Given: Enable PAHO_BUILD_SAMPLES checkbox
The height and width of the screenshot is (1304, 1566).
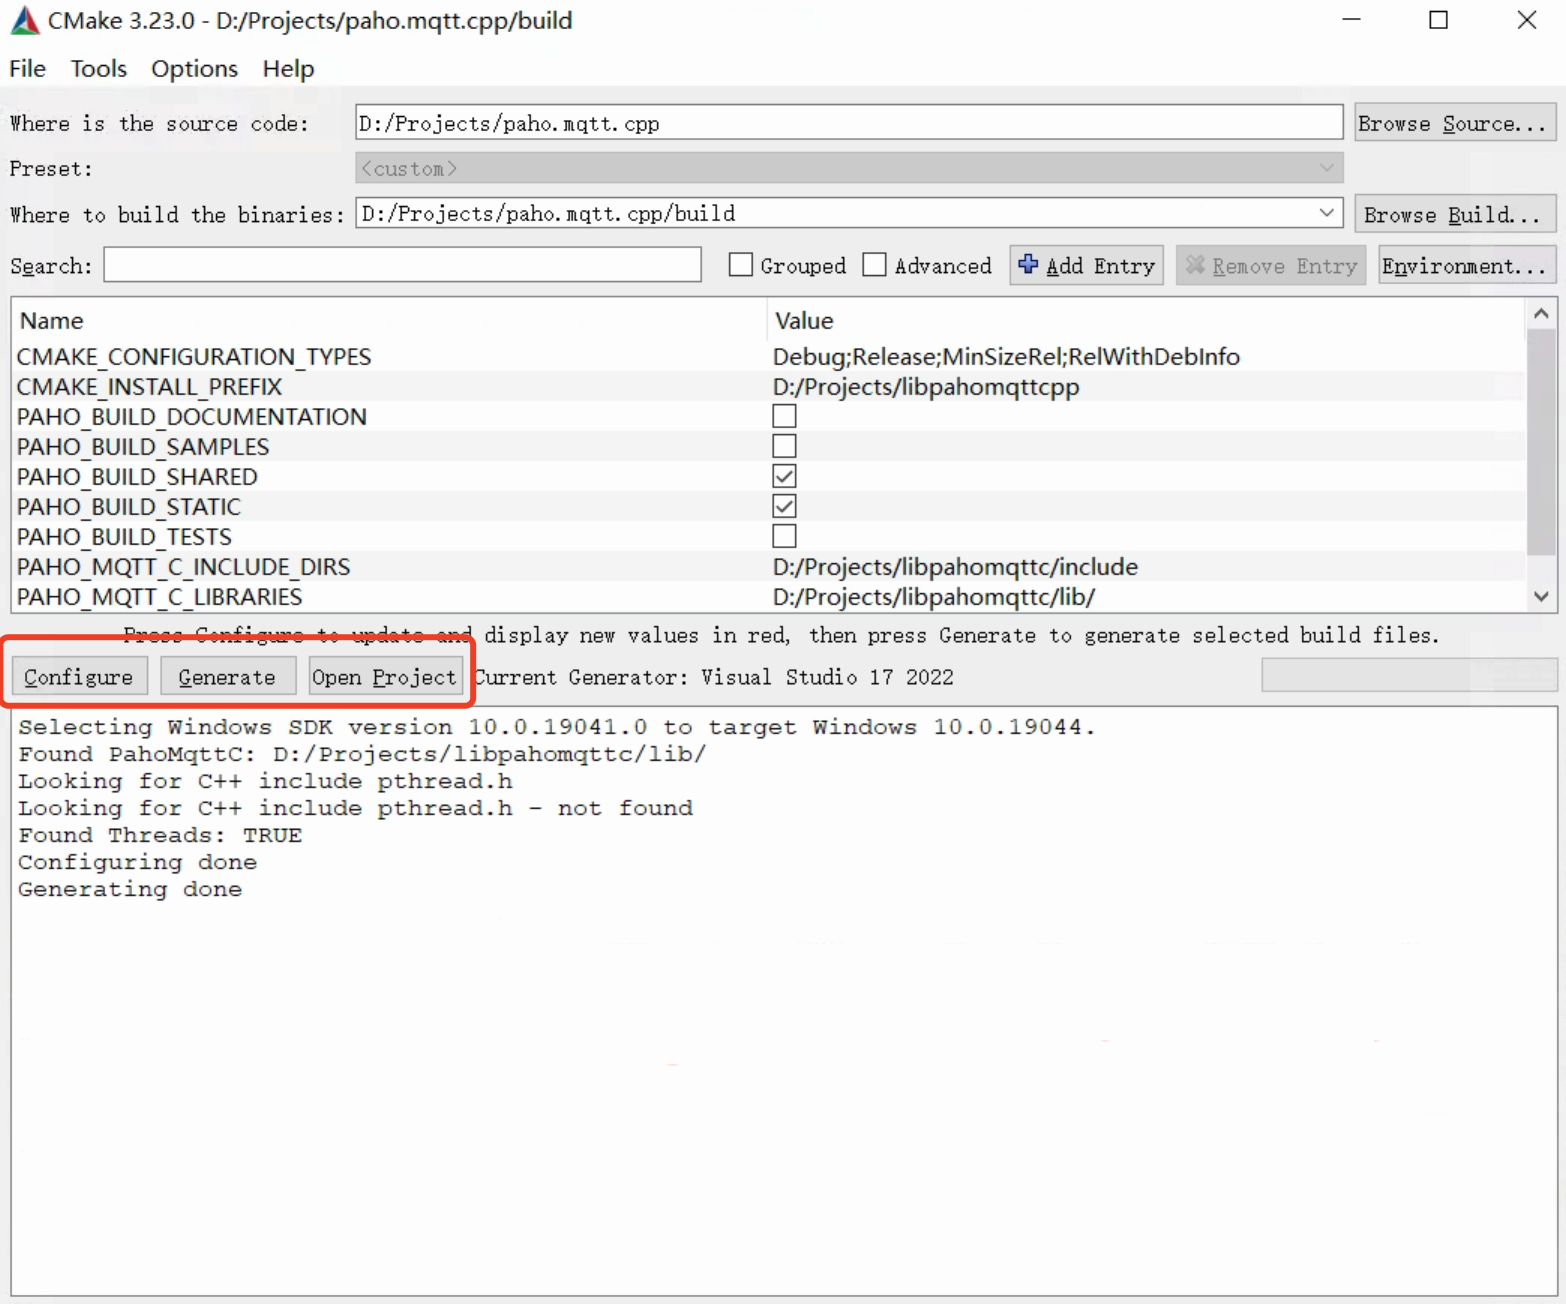Looking at the screenshot, I should point(785,446).
